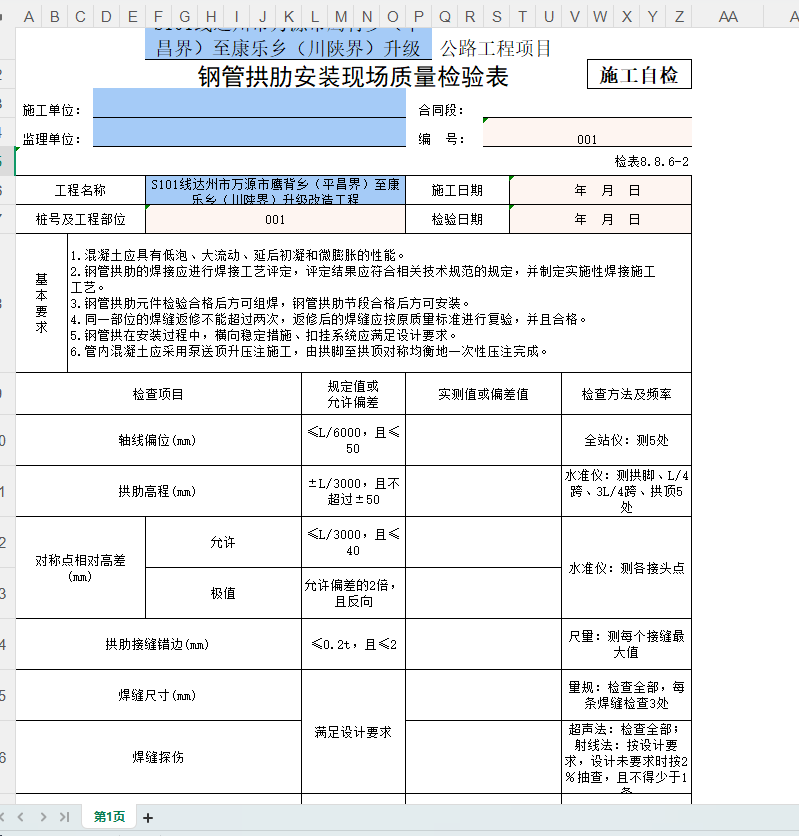The height and width of the screenshot is (836, 799).
Task: Jump to the last sheet with arrow
Action: [x=64, y=817]
